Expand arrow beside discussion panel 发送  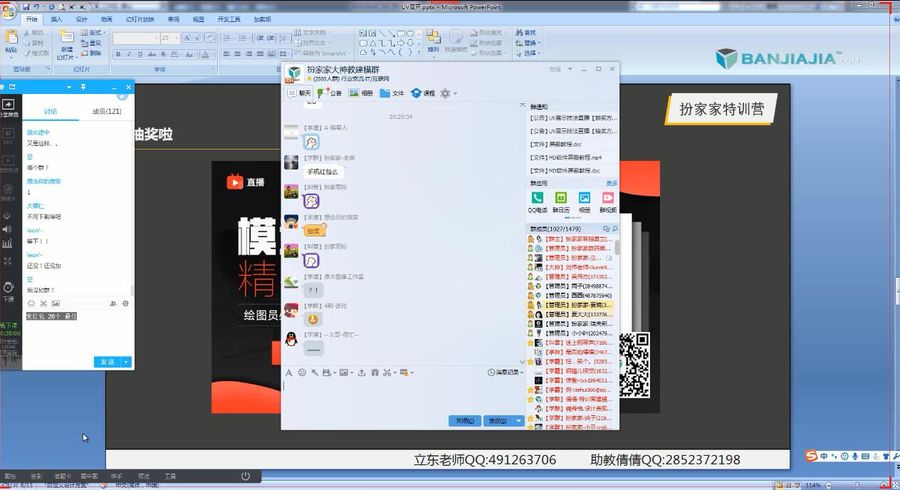click(x=126, y=362)
